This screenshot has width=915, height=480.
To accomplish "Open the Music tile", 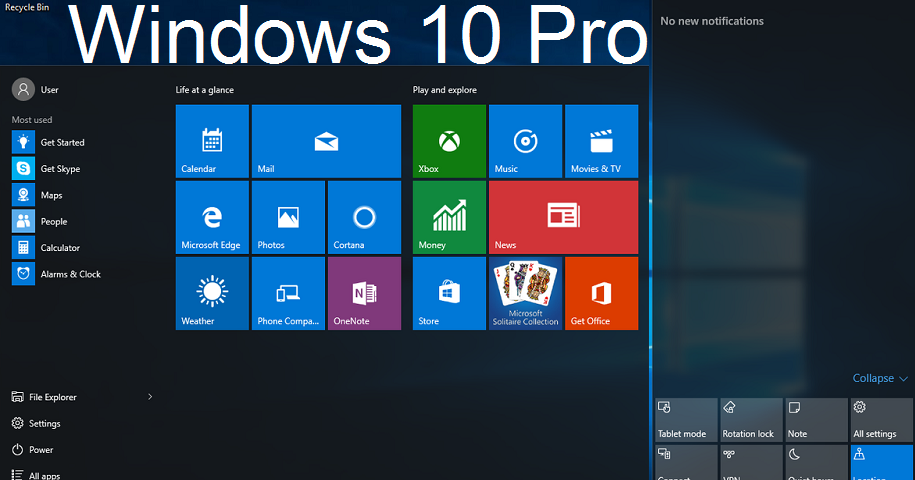I will (525, 141).
